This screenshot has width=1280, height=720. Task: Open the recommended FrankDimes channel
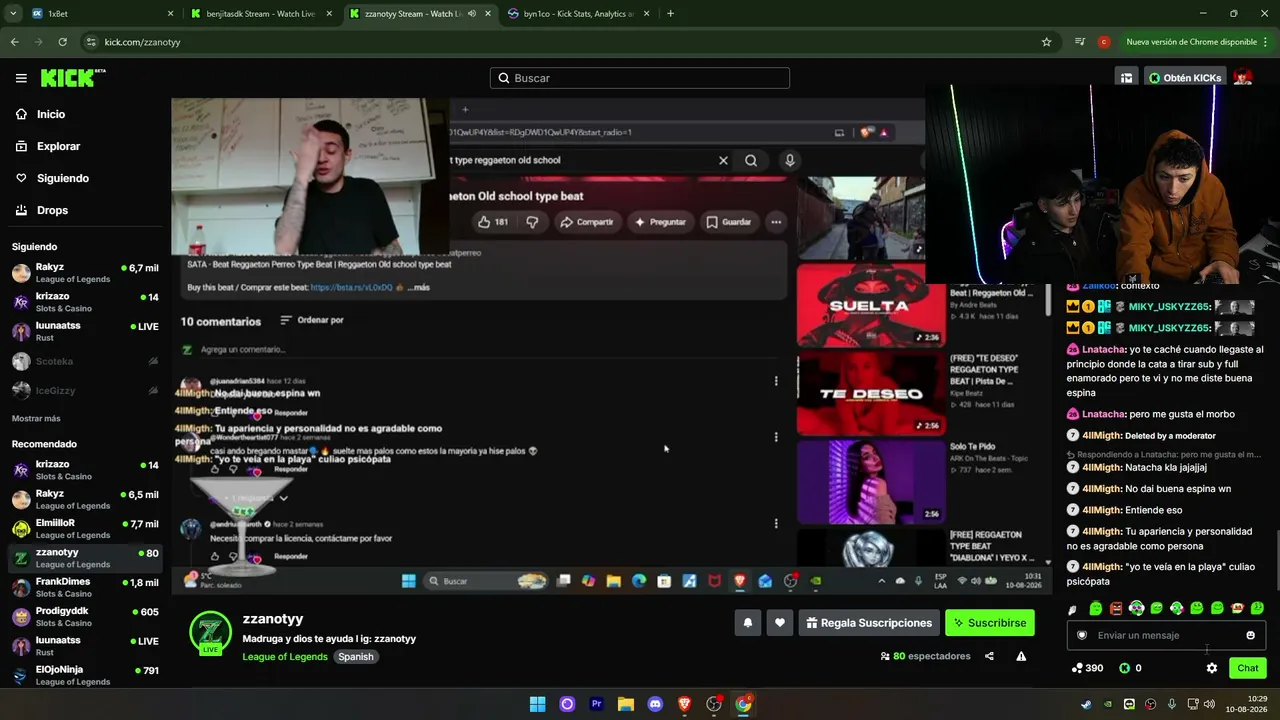(85, 587)
